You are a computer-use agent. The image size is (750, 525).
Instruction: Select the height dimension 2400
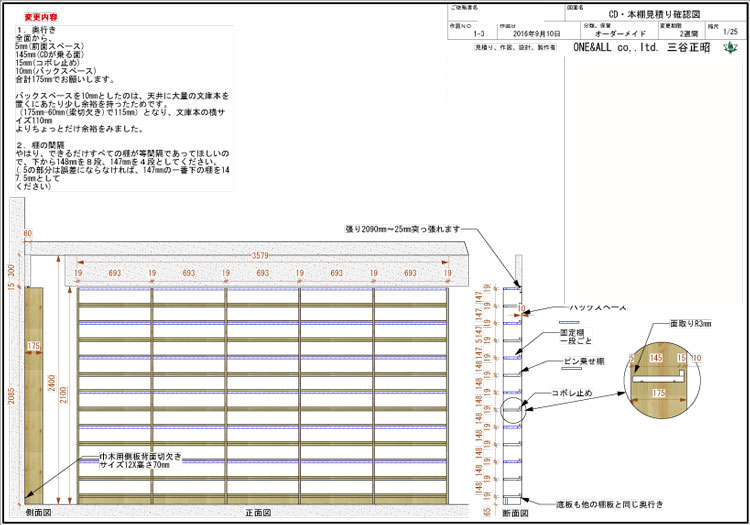52,383
